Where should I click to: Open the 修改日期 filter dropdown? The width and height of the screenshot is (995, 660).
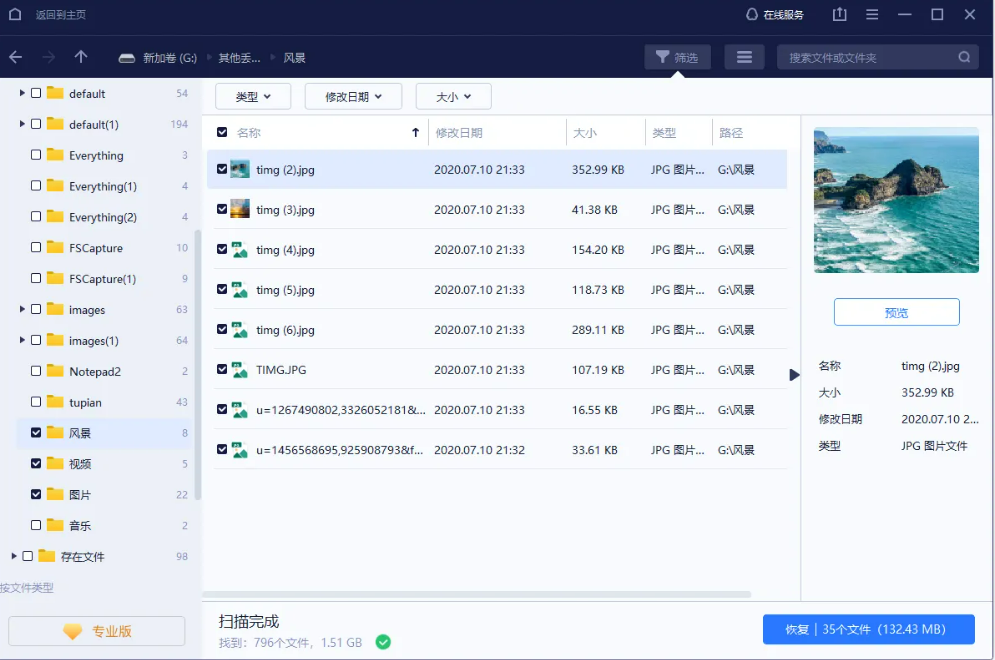tap(353, 96)
